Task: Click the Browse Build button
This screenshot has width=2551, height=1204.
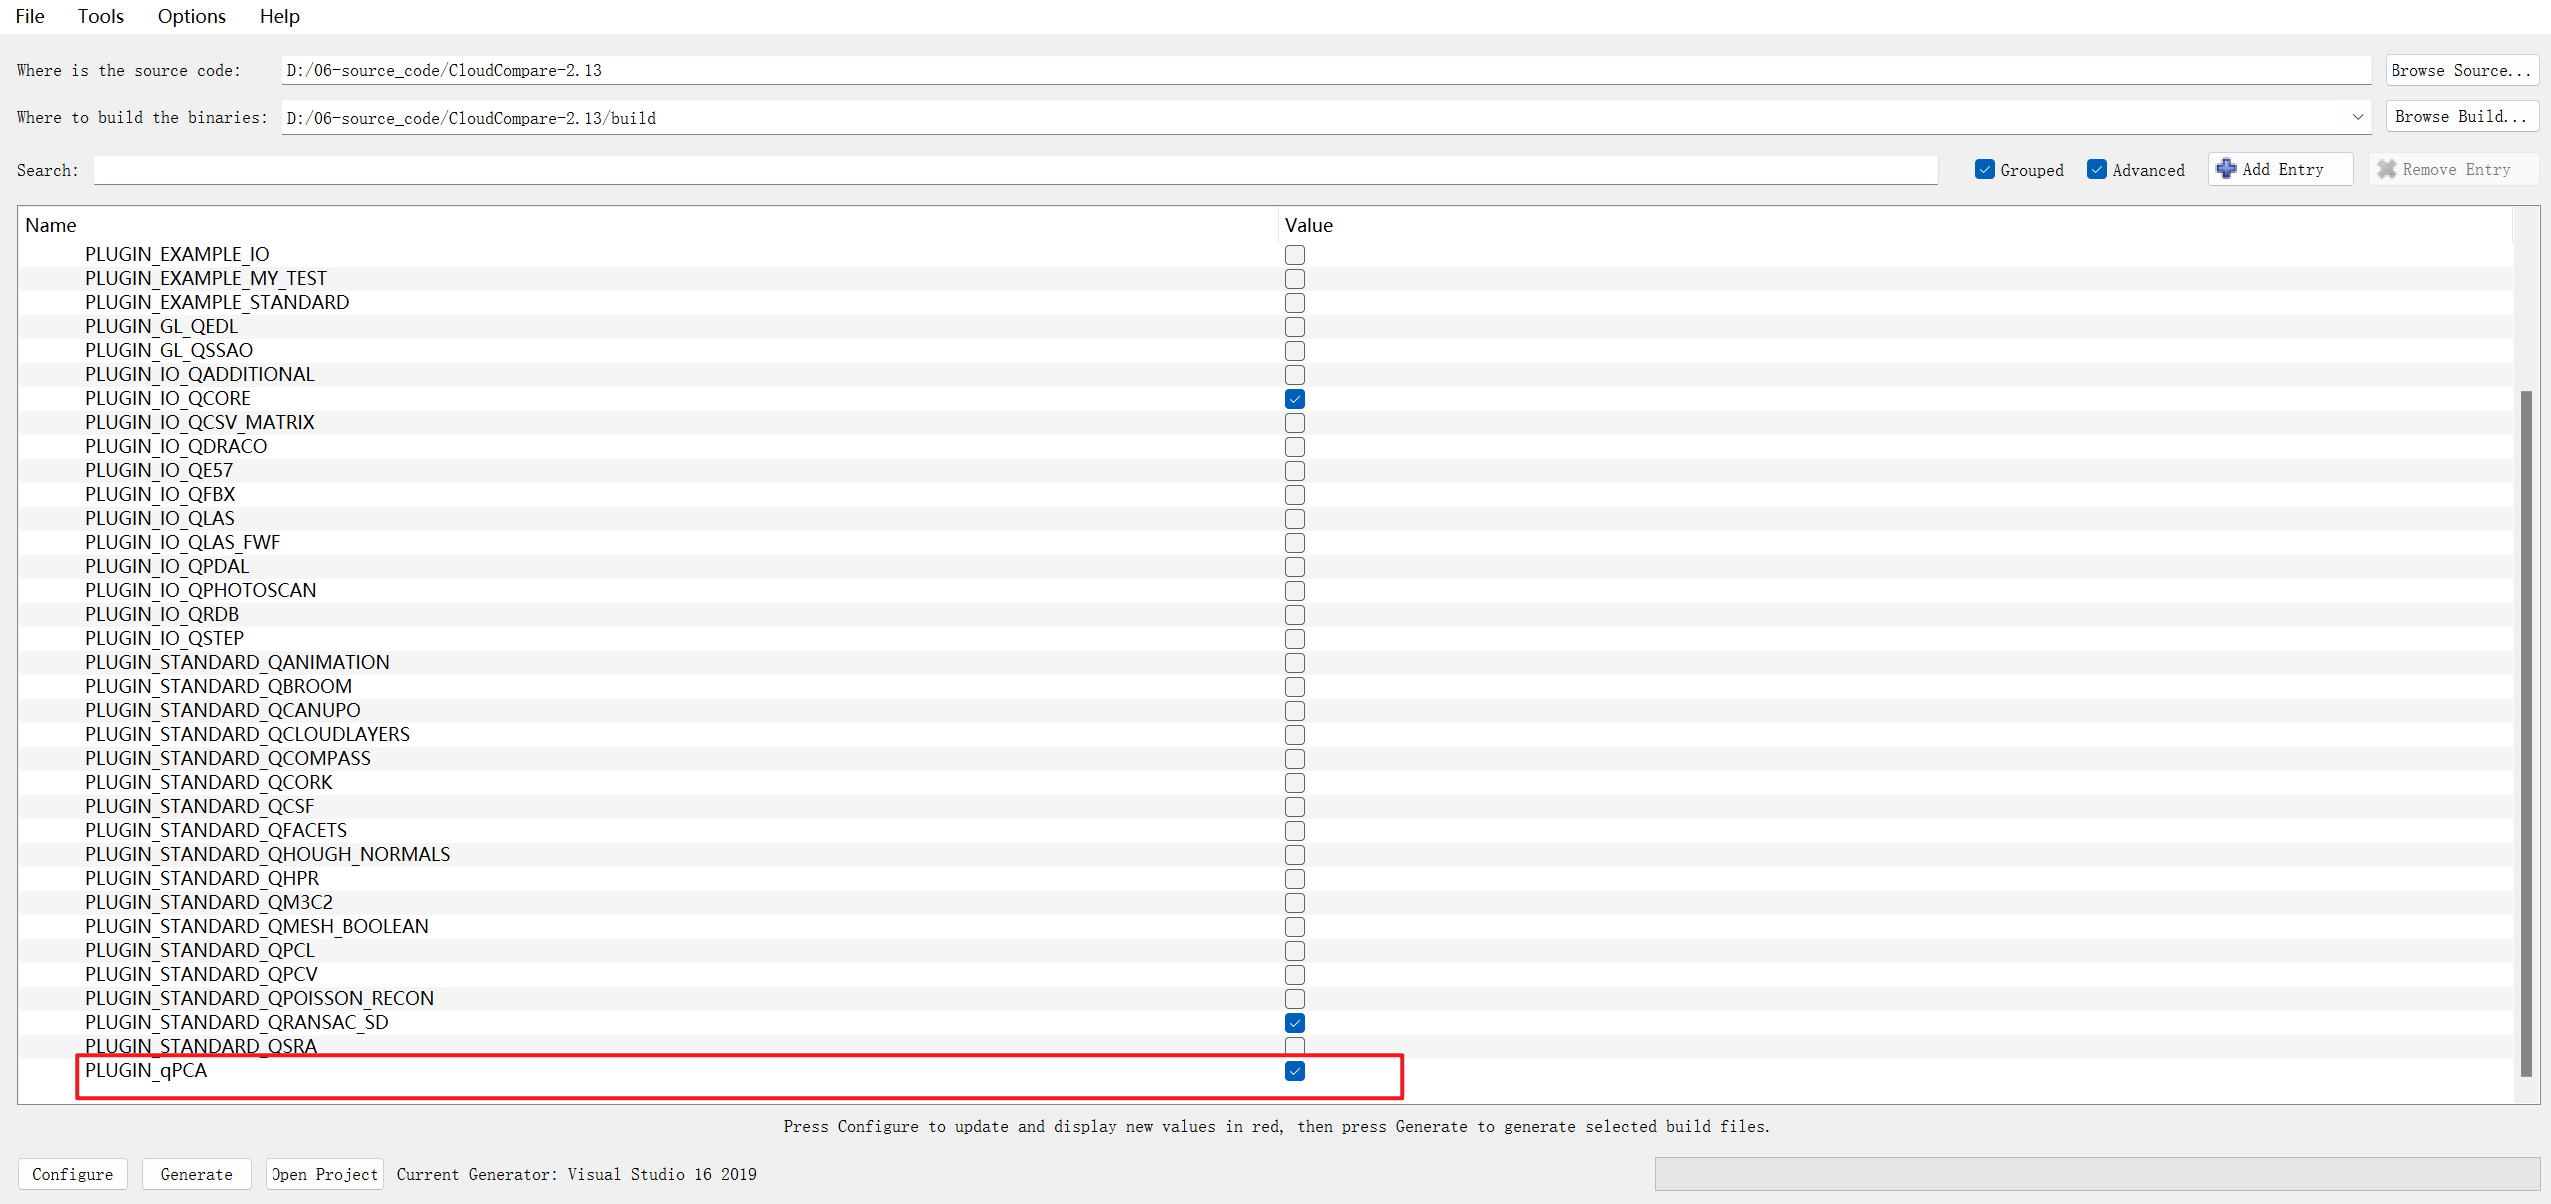Action: point(2461,117)
